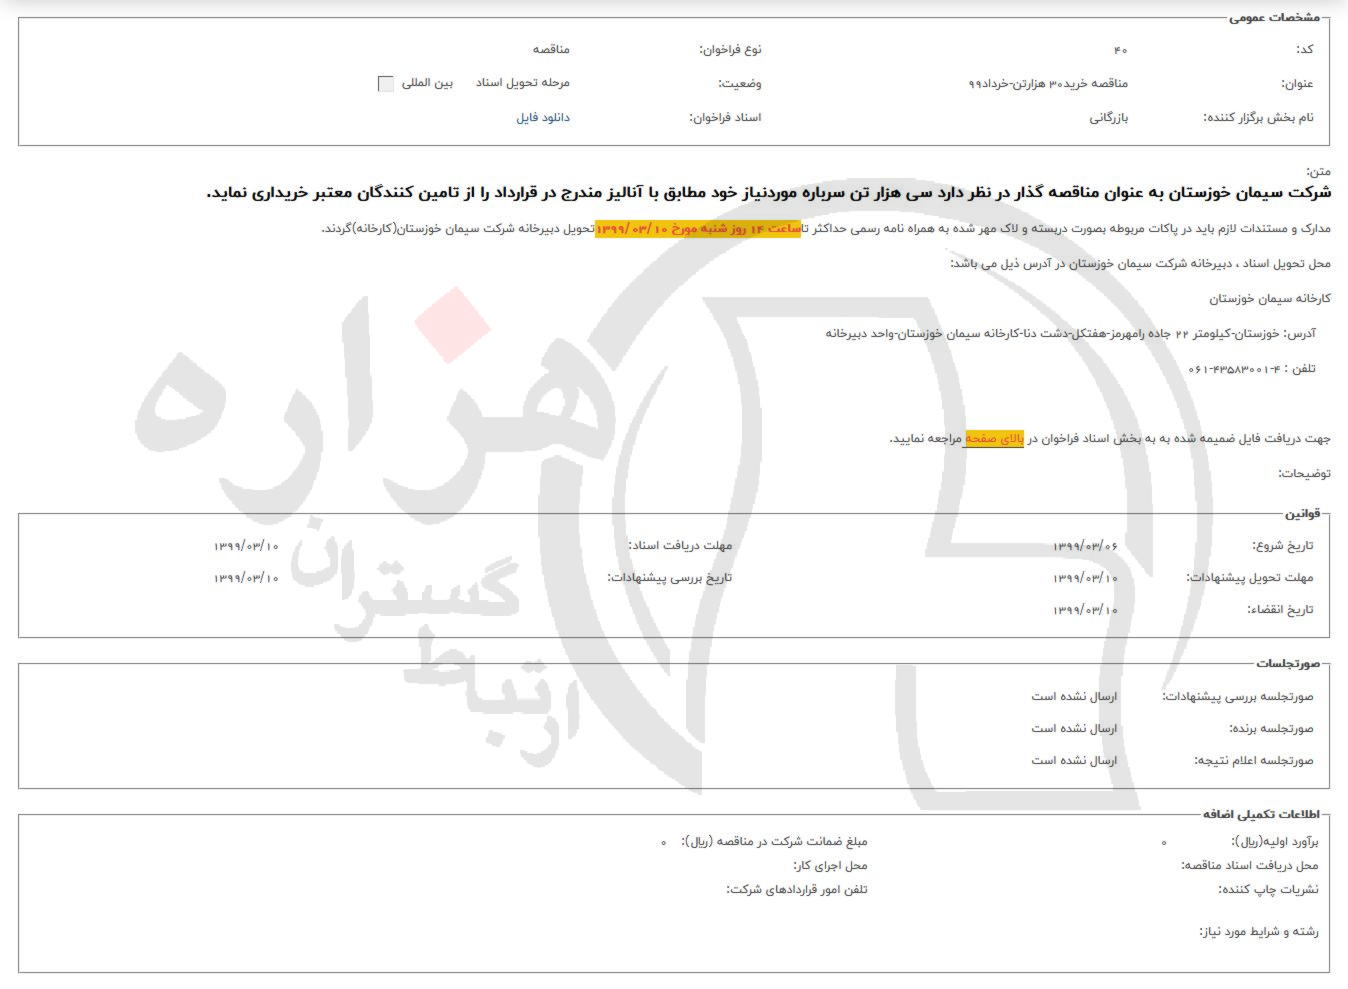Viewport: 1348px width, 989px height.
Task: Select the کارخانه سیمان خوزستان line
Action: pos(1270,299)
